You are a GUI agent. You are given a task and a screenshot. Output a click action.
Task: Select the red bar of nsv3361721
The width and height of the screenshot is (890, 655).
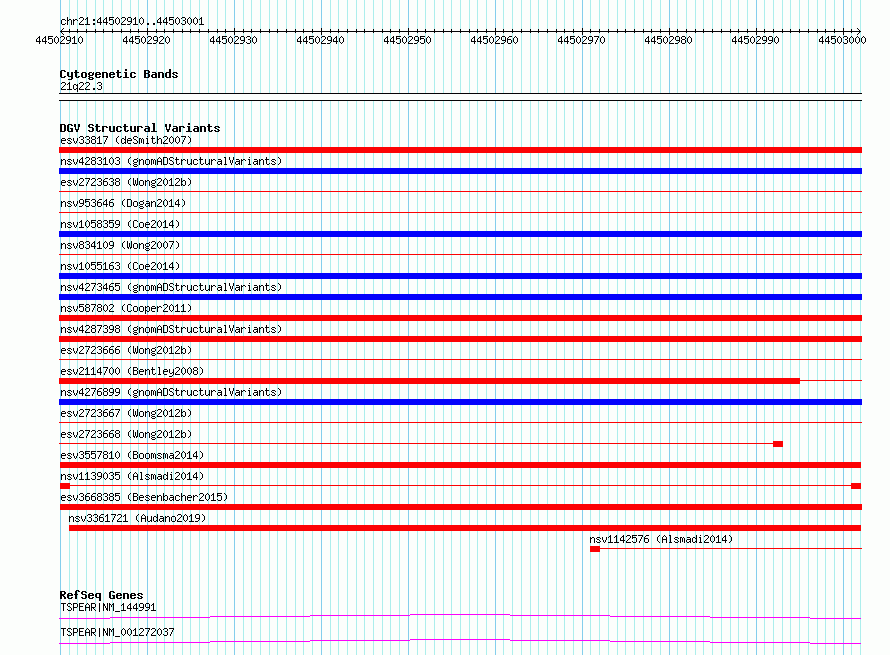tap(465, 528)
